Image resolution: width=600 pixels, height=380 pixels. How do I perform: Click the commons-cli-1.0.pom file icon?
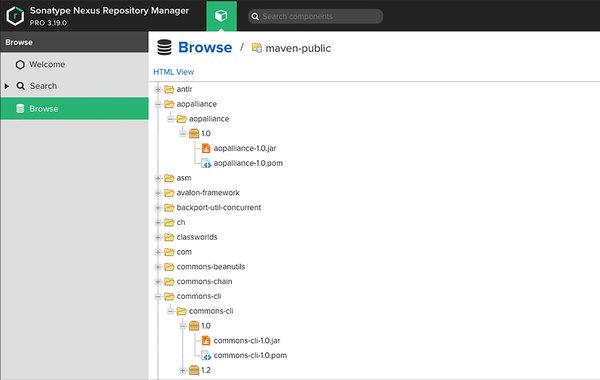point(206,356)
